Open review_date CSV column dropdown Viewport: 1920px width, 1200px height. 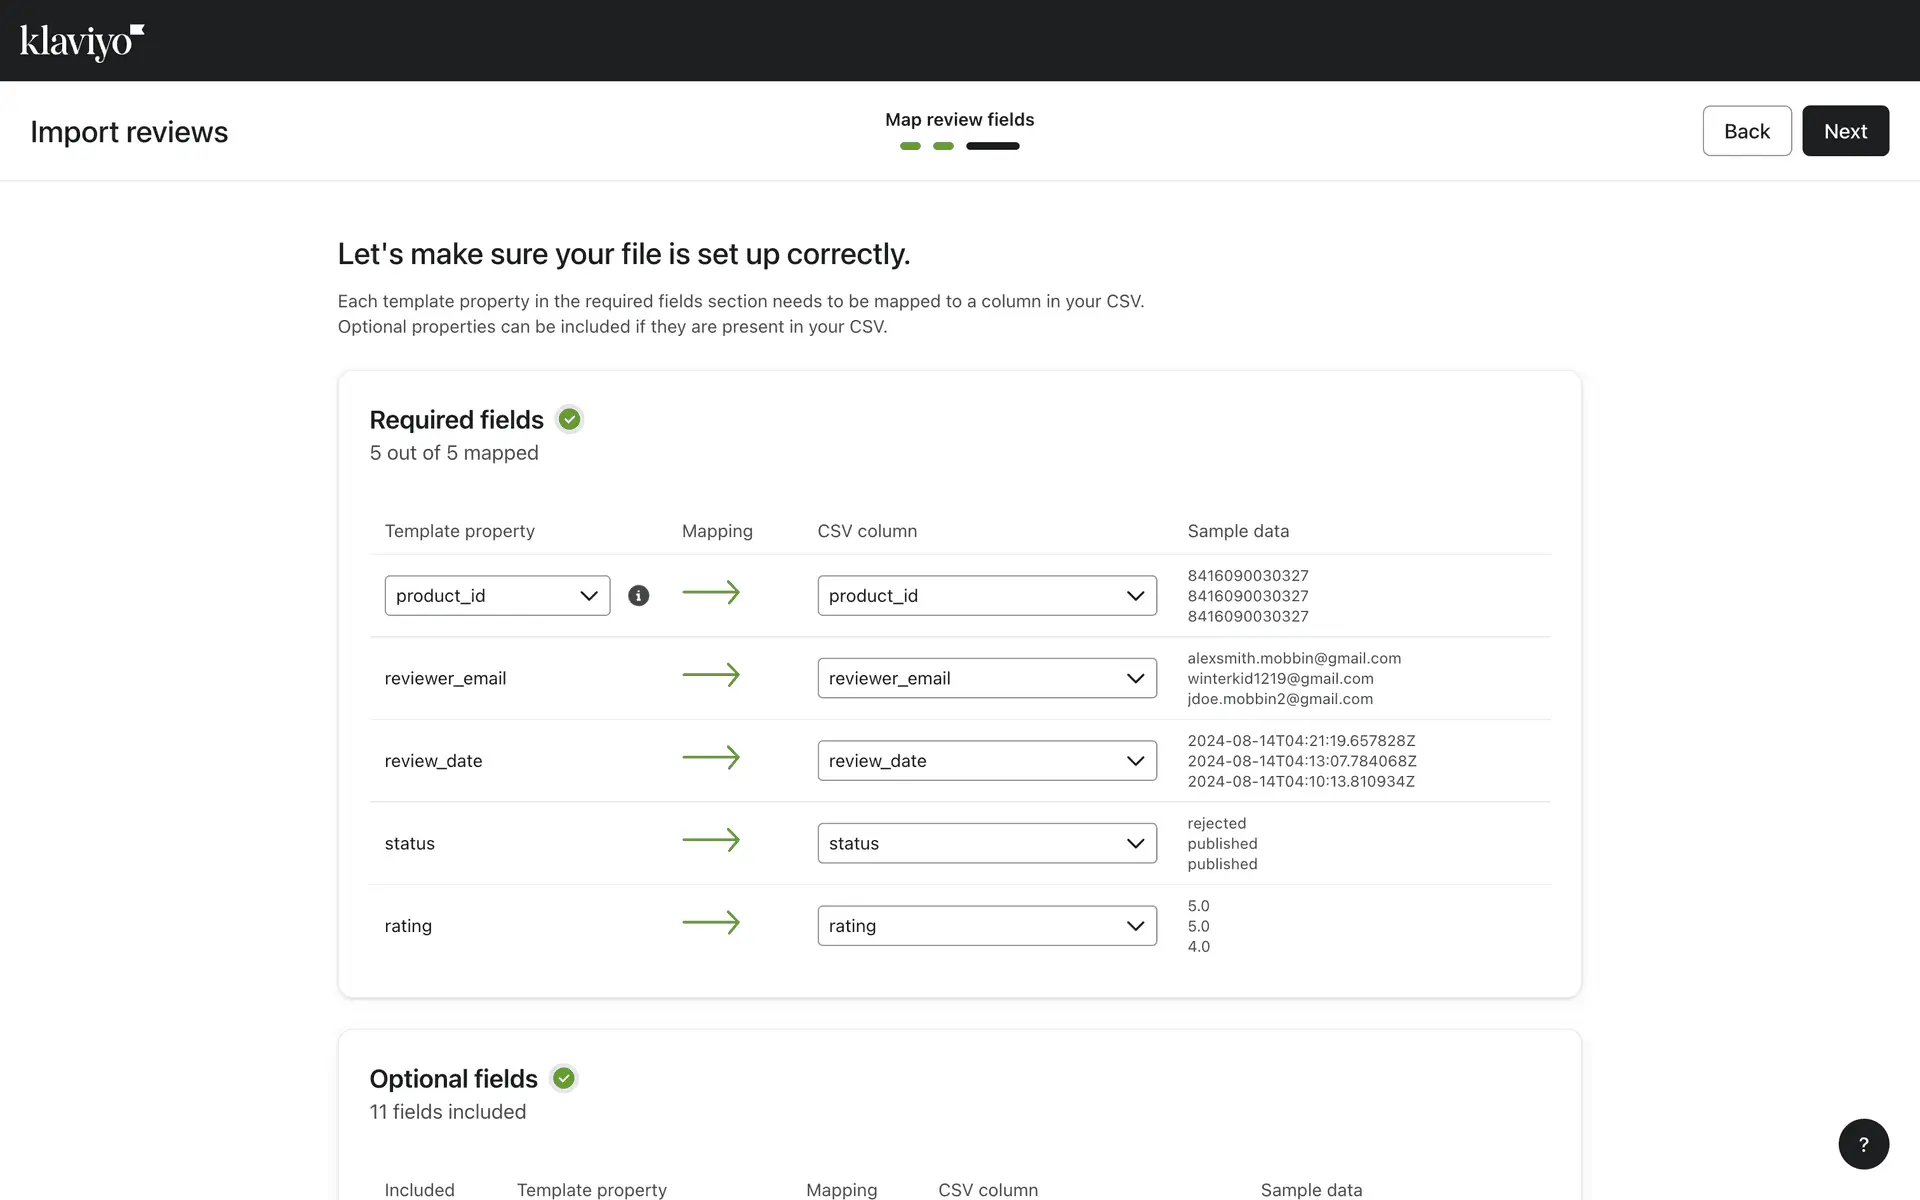point(986,761)
